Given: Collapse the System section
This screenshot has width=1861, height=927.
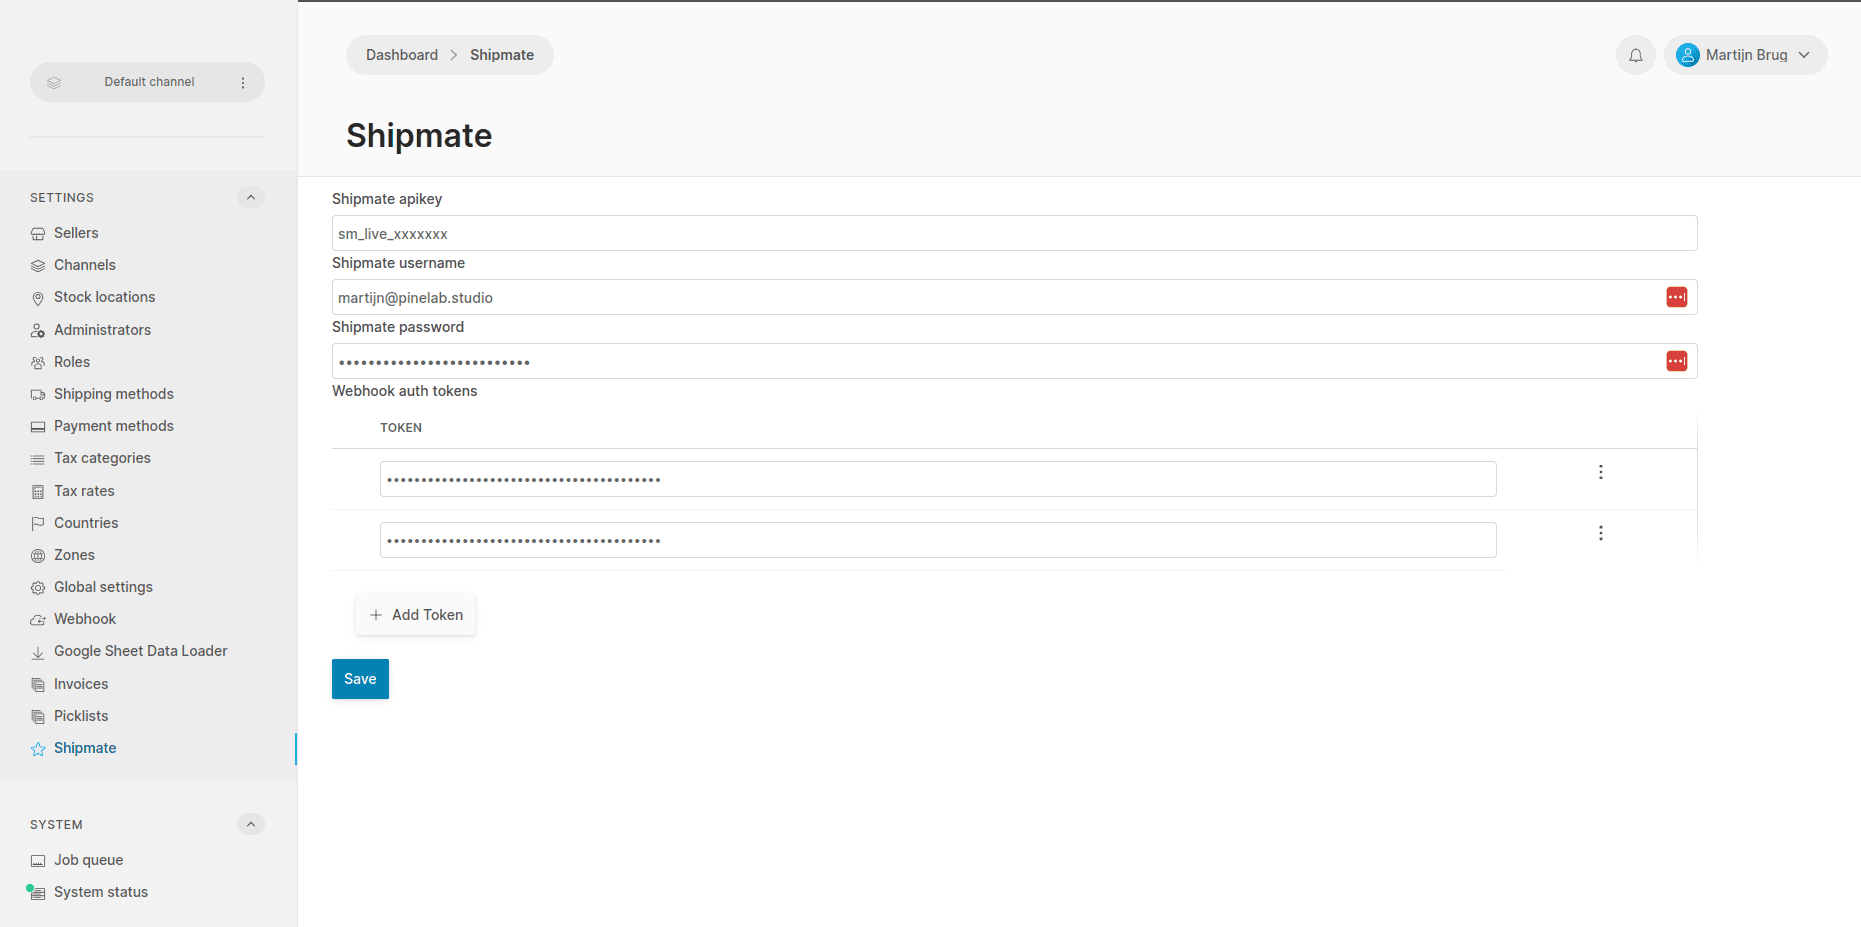Looking at the screenshot, I should coord(251,824).
